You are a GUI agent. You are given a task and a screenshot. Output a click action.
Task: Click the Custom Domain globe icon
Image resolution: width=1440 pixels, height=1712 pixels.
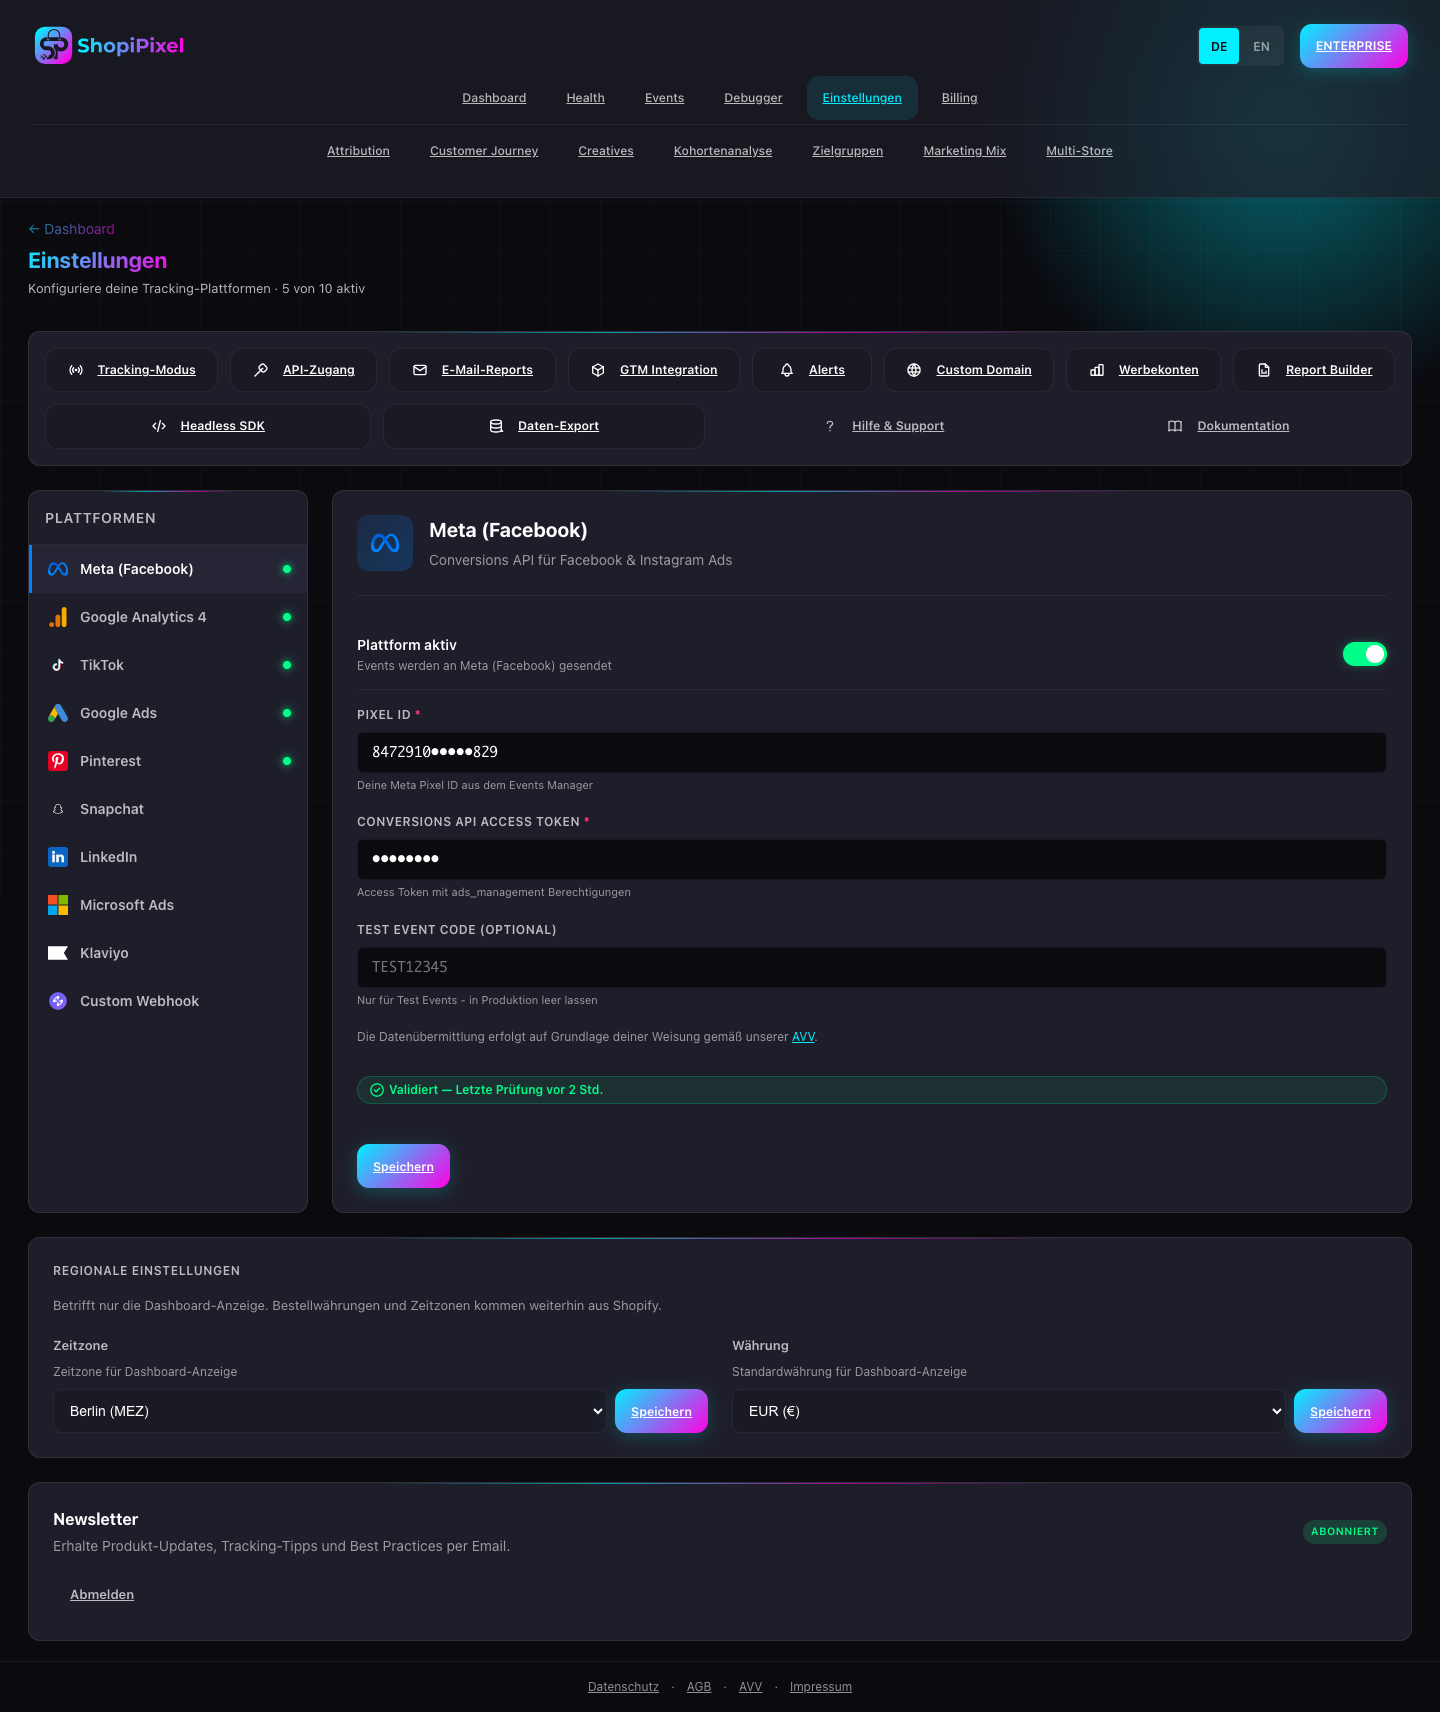[914, 370]
